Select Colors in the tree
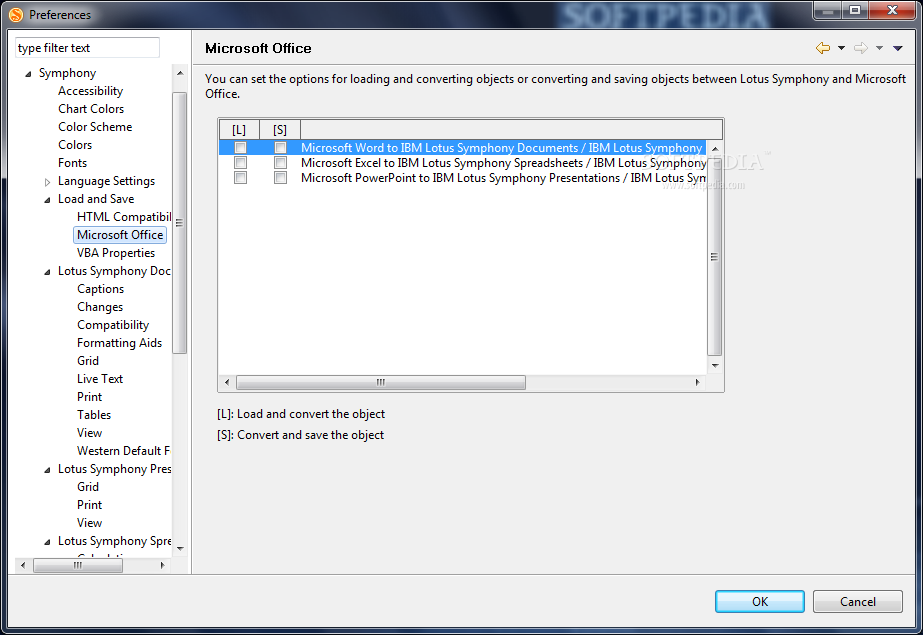Viewport: 923px width, 635px height. point(75,145)
